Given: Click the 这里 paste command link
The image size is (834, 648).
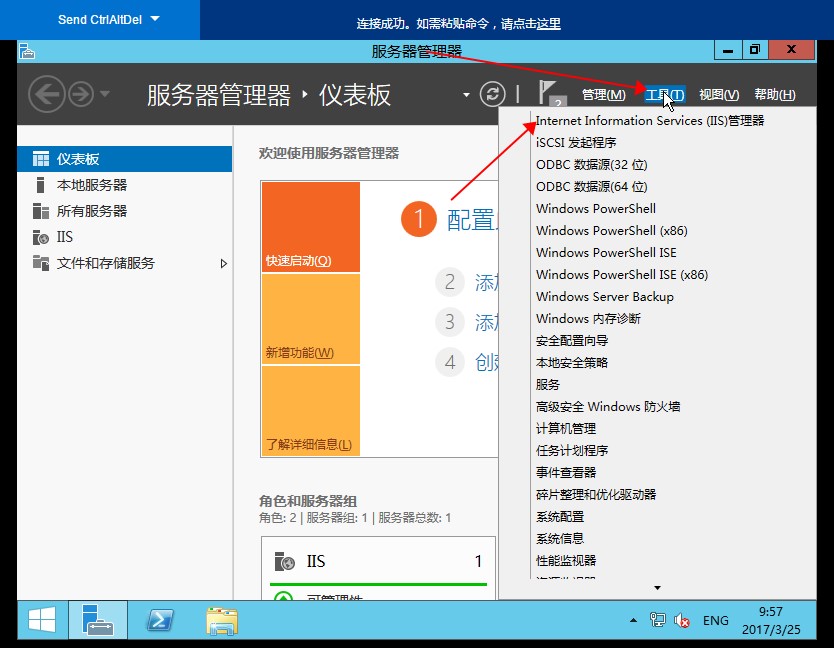Looking at the screenshot, I should 548,24.
